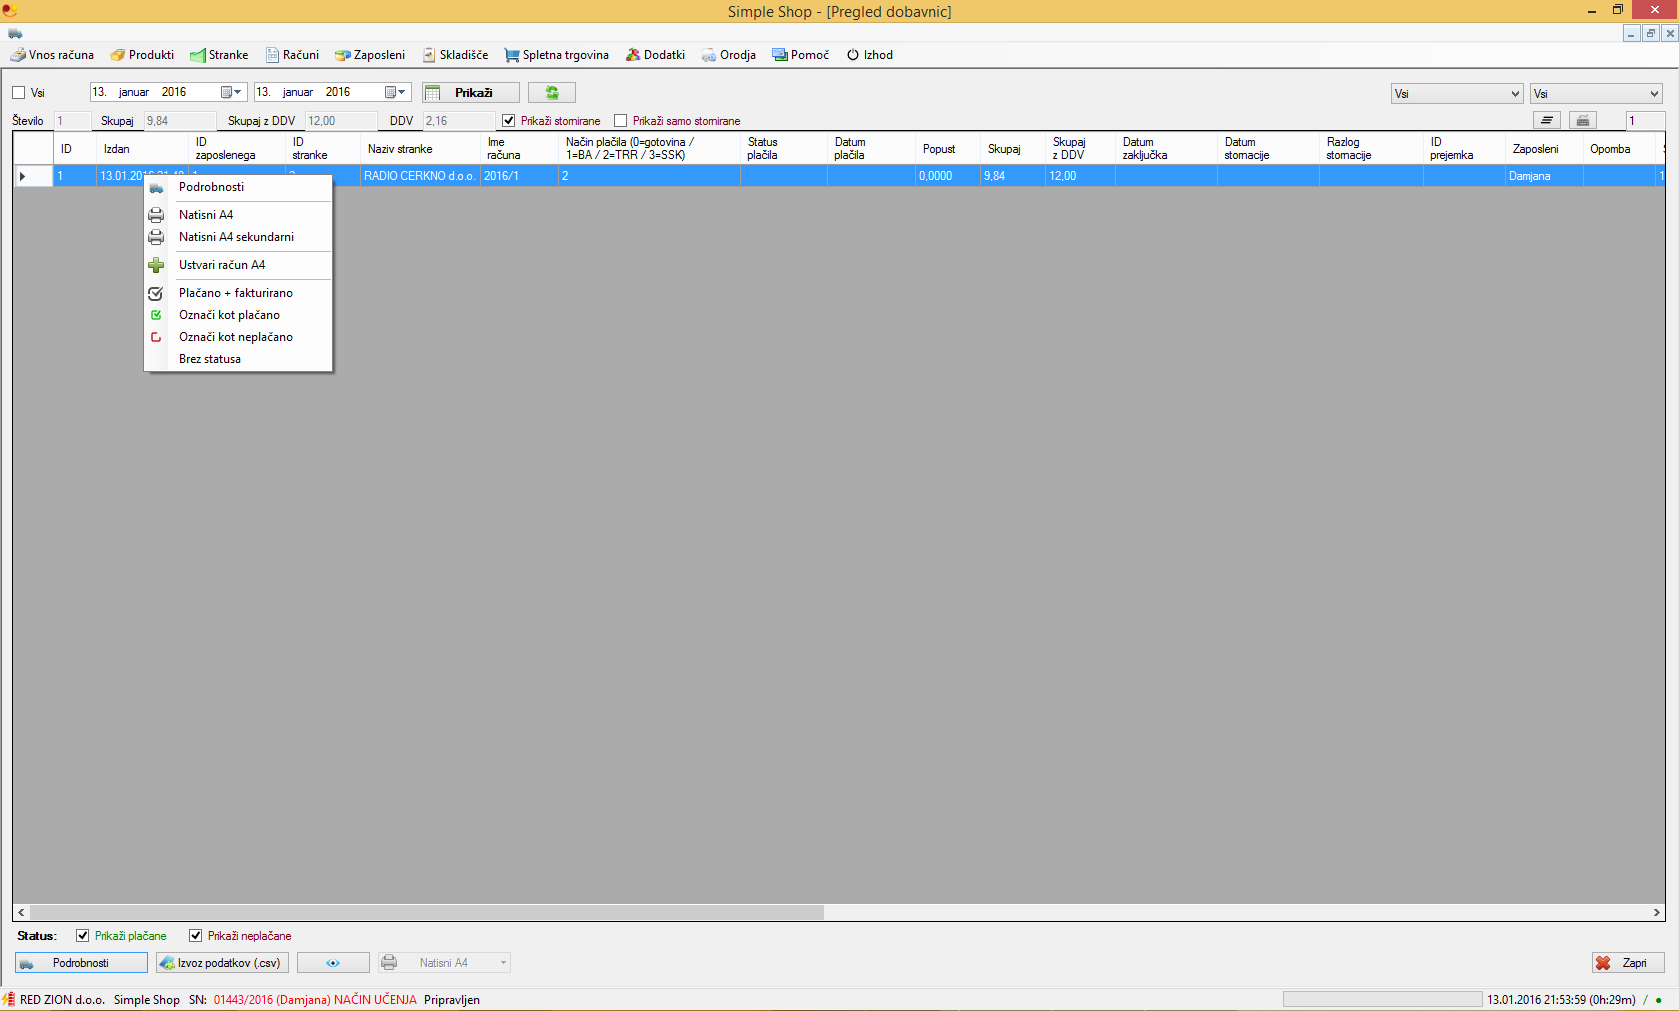The width and height of the screenshot is (1679, 1011).
Task: Click the eye preview icon button
Action: click(x=333, y=963)
